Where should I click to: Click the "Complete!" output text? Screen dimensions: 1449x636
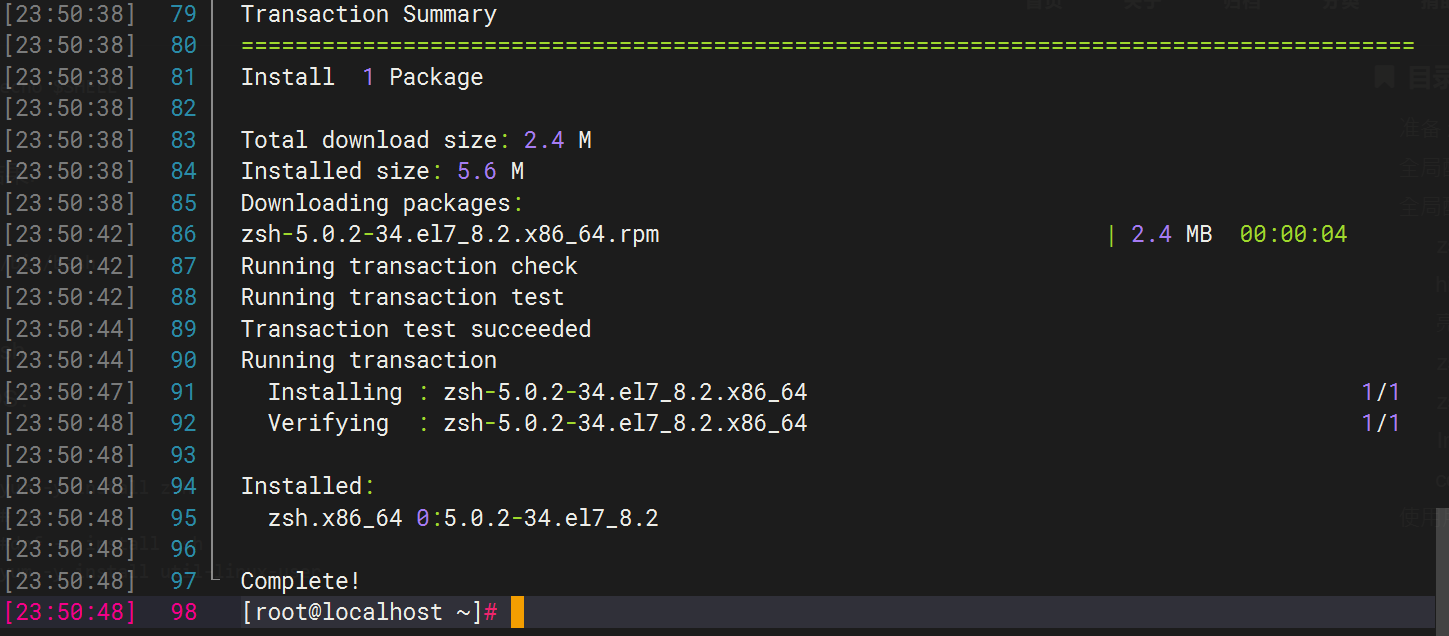pos(300,581)
